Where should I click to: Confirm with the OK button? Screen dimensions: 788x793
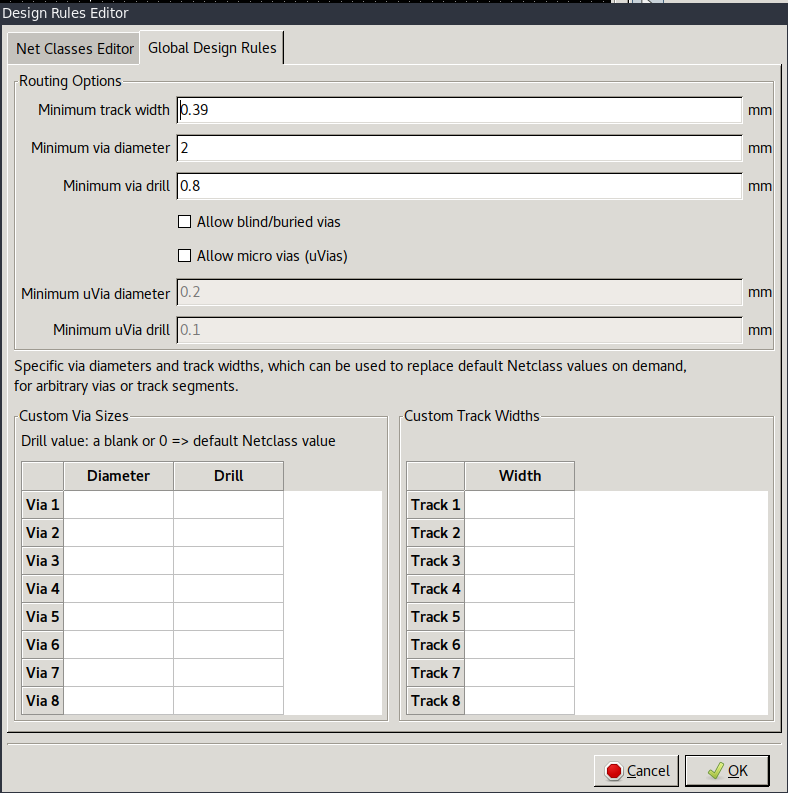click(727, 771)
